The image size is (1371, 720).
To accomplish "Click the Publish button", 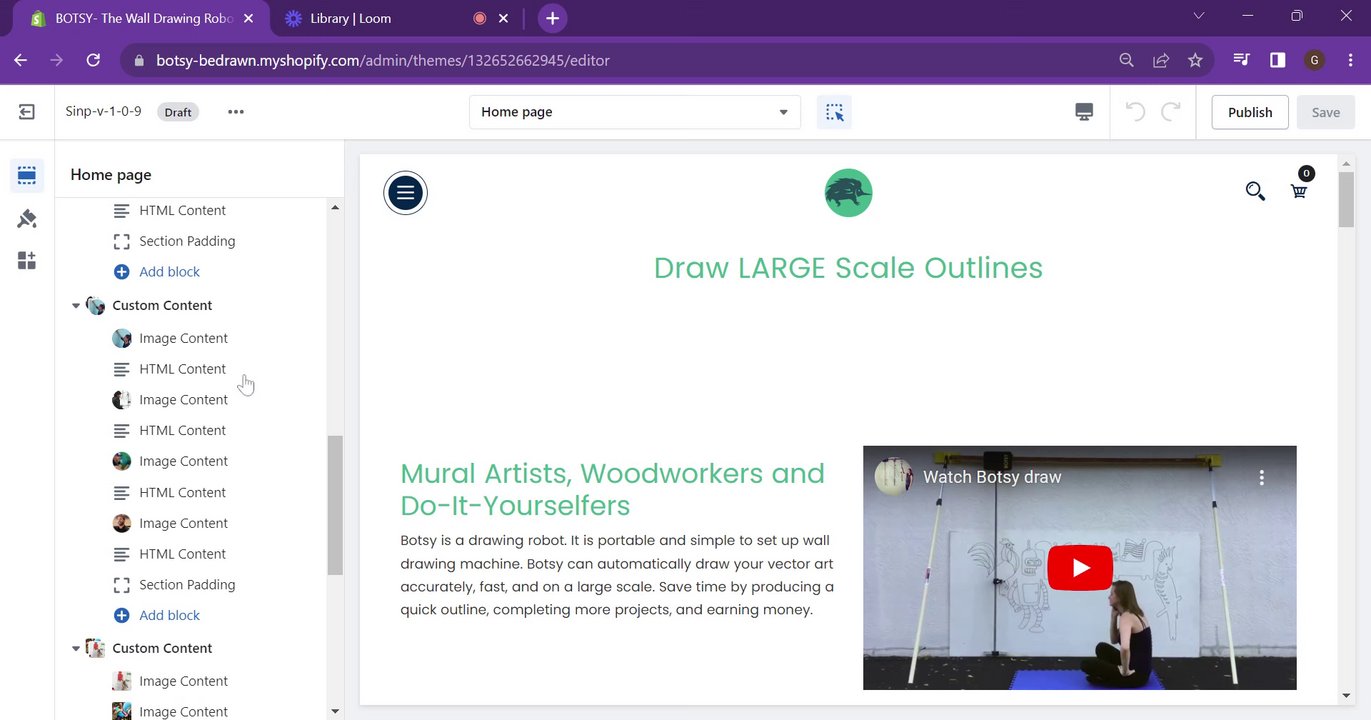I will tap(1250, 112).
